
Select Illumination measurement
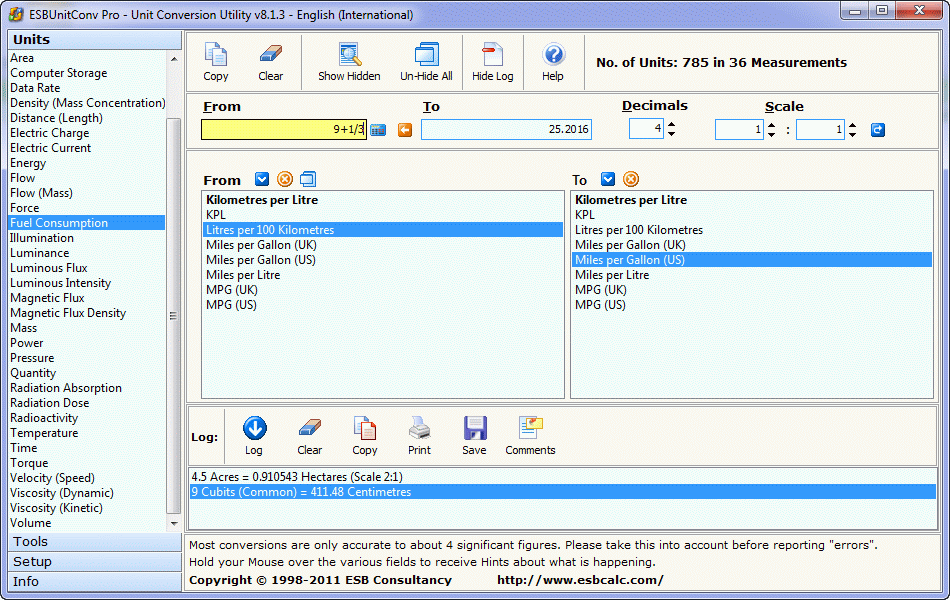pos(41,238)
